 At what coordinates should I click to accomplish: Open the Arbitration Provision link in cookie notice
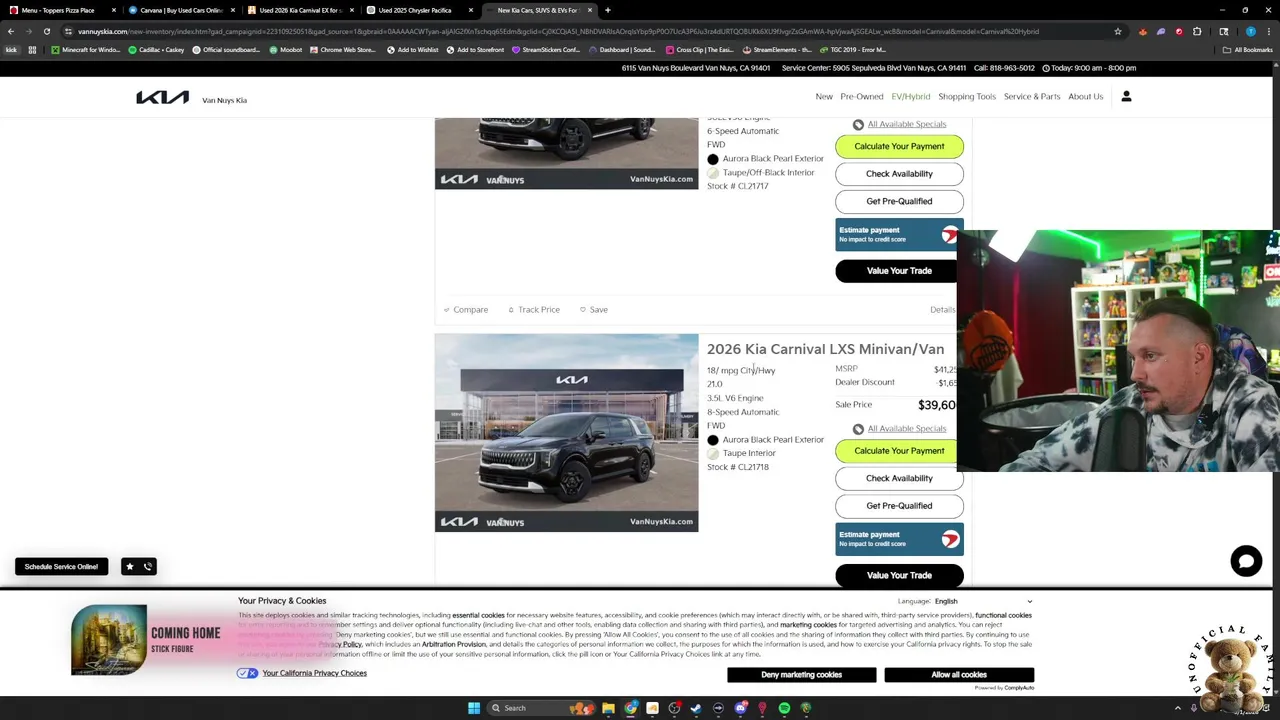tap(453, 645)
